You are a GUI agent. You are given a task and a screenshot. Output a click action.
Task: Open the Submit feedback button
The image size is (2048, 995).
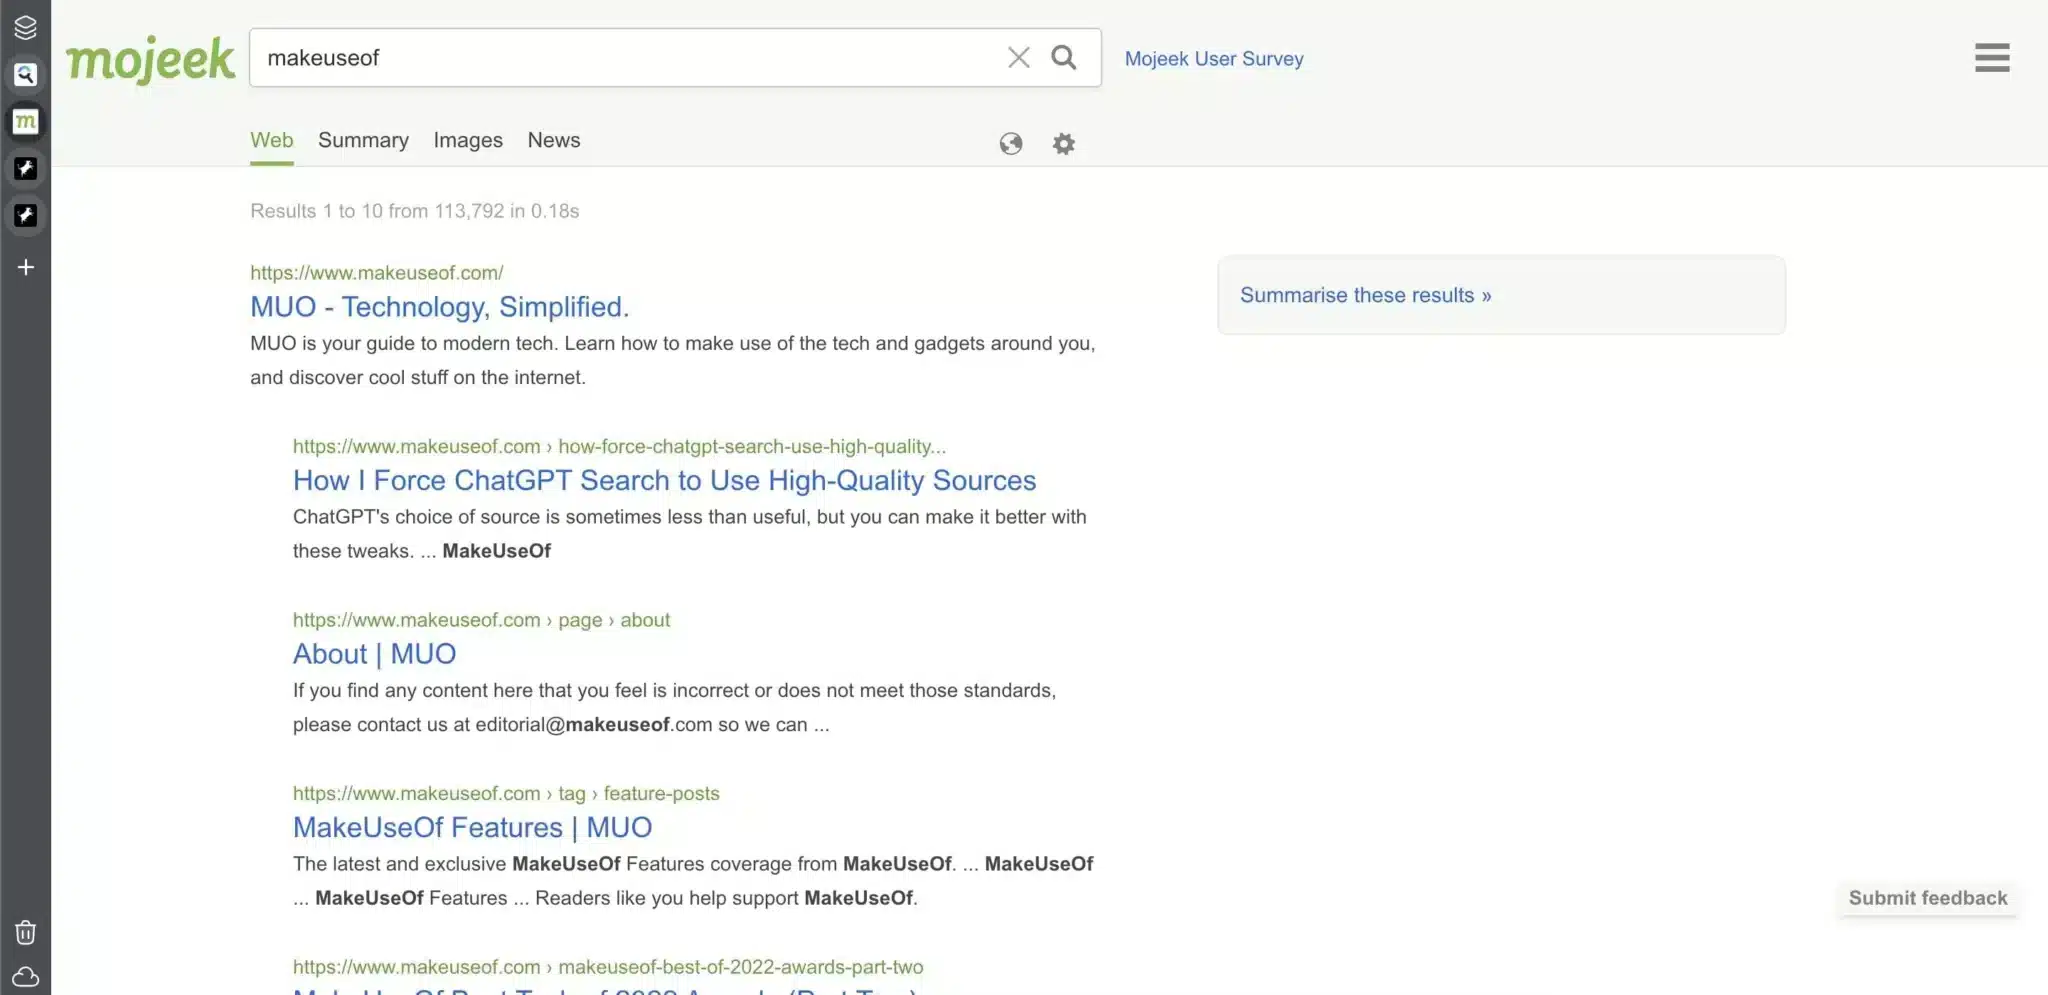[x=1928, y=898]
